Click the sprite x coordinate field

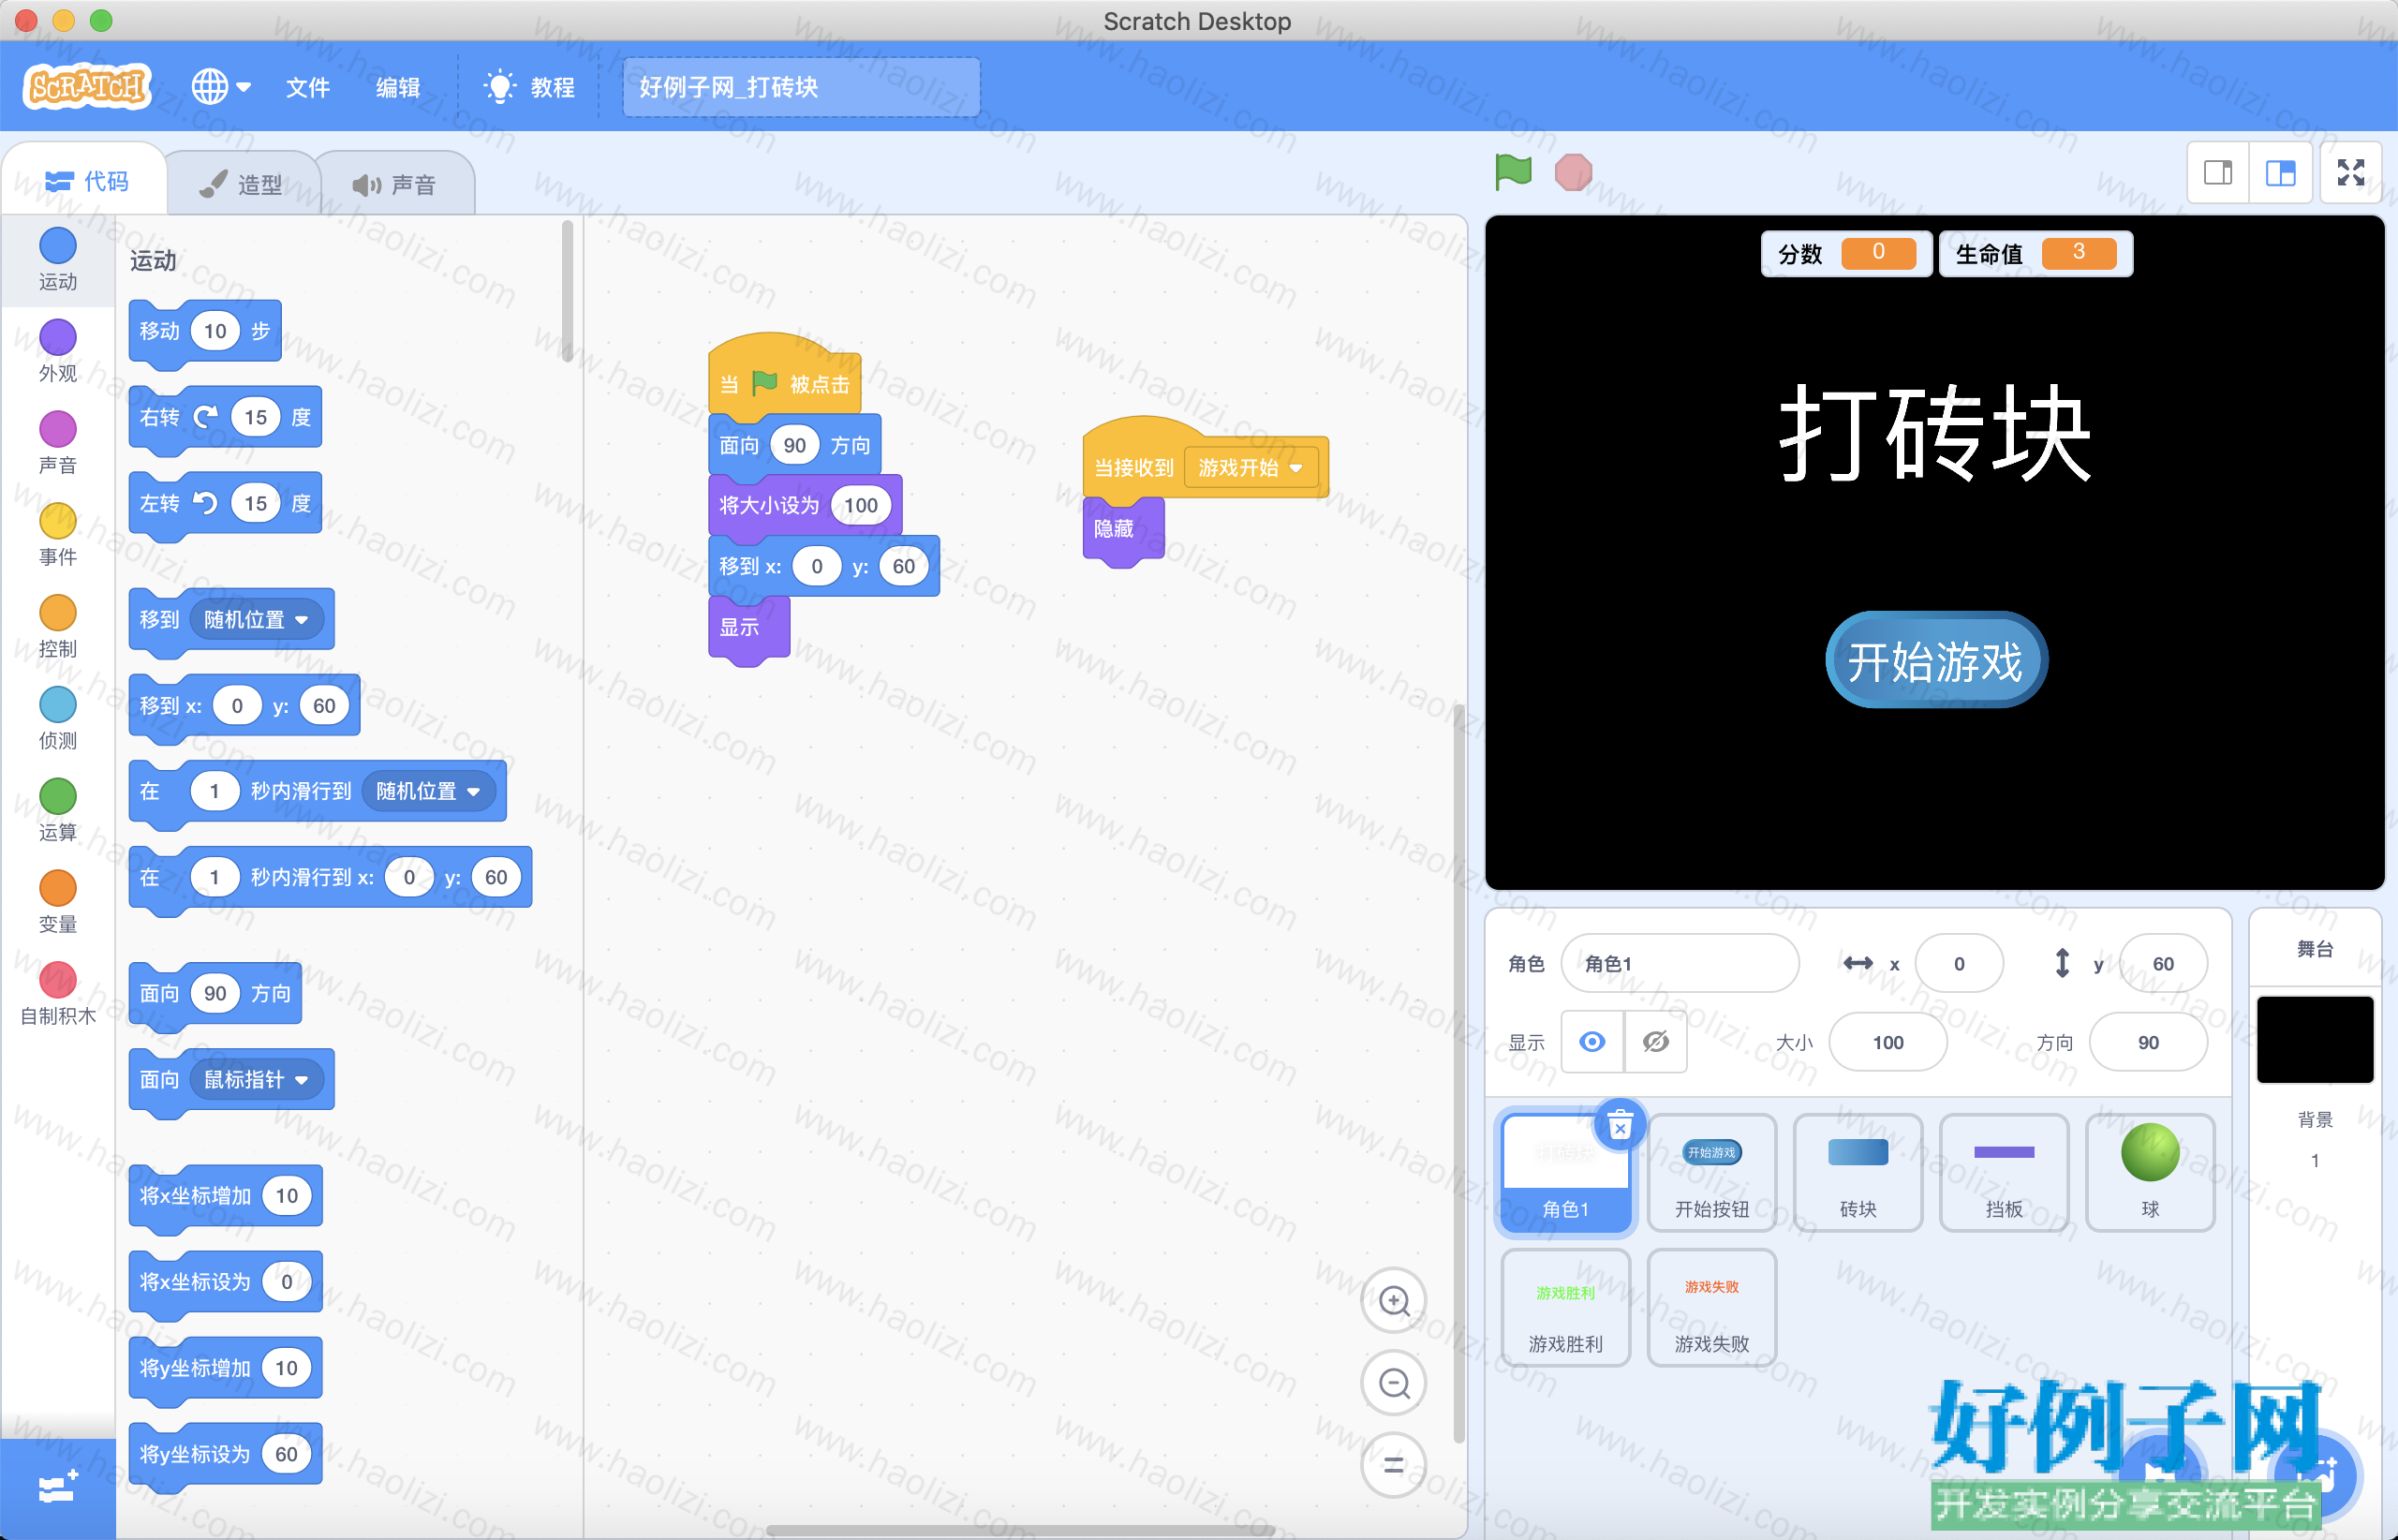tap(1959, 964)
